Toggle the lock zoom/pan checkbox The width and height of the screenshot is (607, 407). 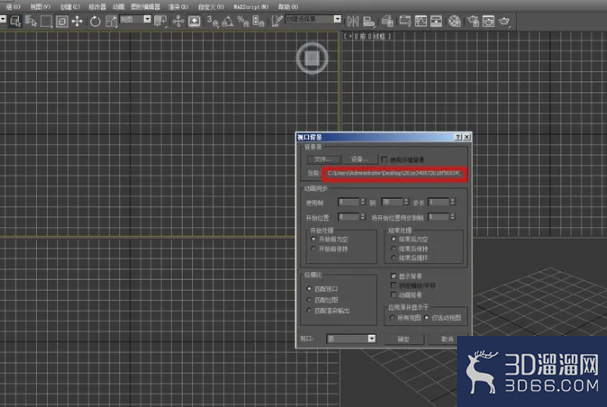tap(394, 285)
